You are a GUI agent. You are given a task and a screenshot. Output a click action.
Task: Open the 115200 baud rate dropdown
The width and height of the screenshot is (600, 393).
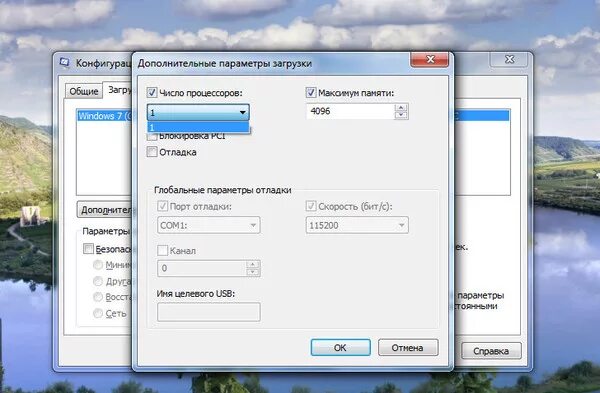click(357, 225)
